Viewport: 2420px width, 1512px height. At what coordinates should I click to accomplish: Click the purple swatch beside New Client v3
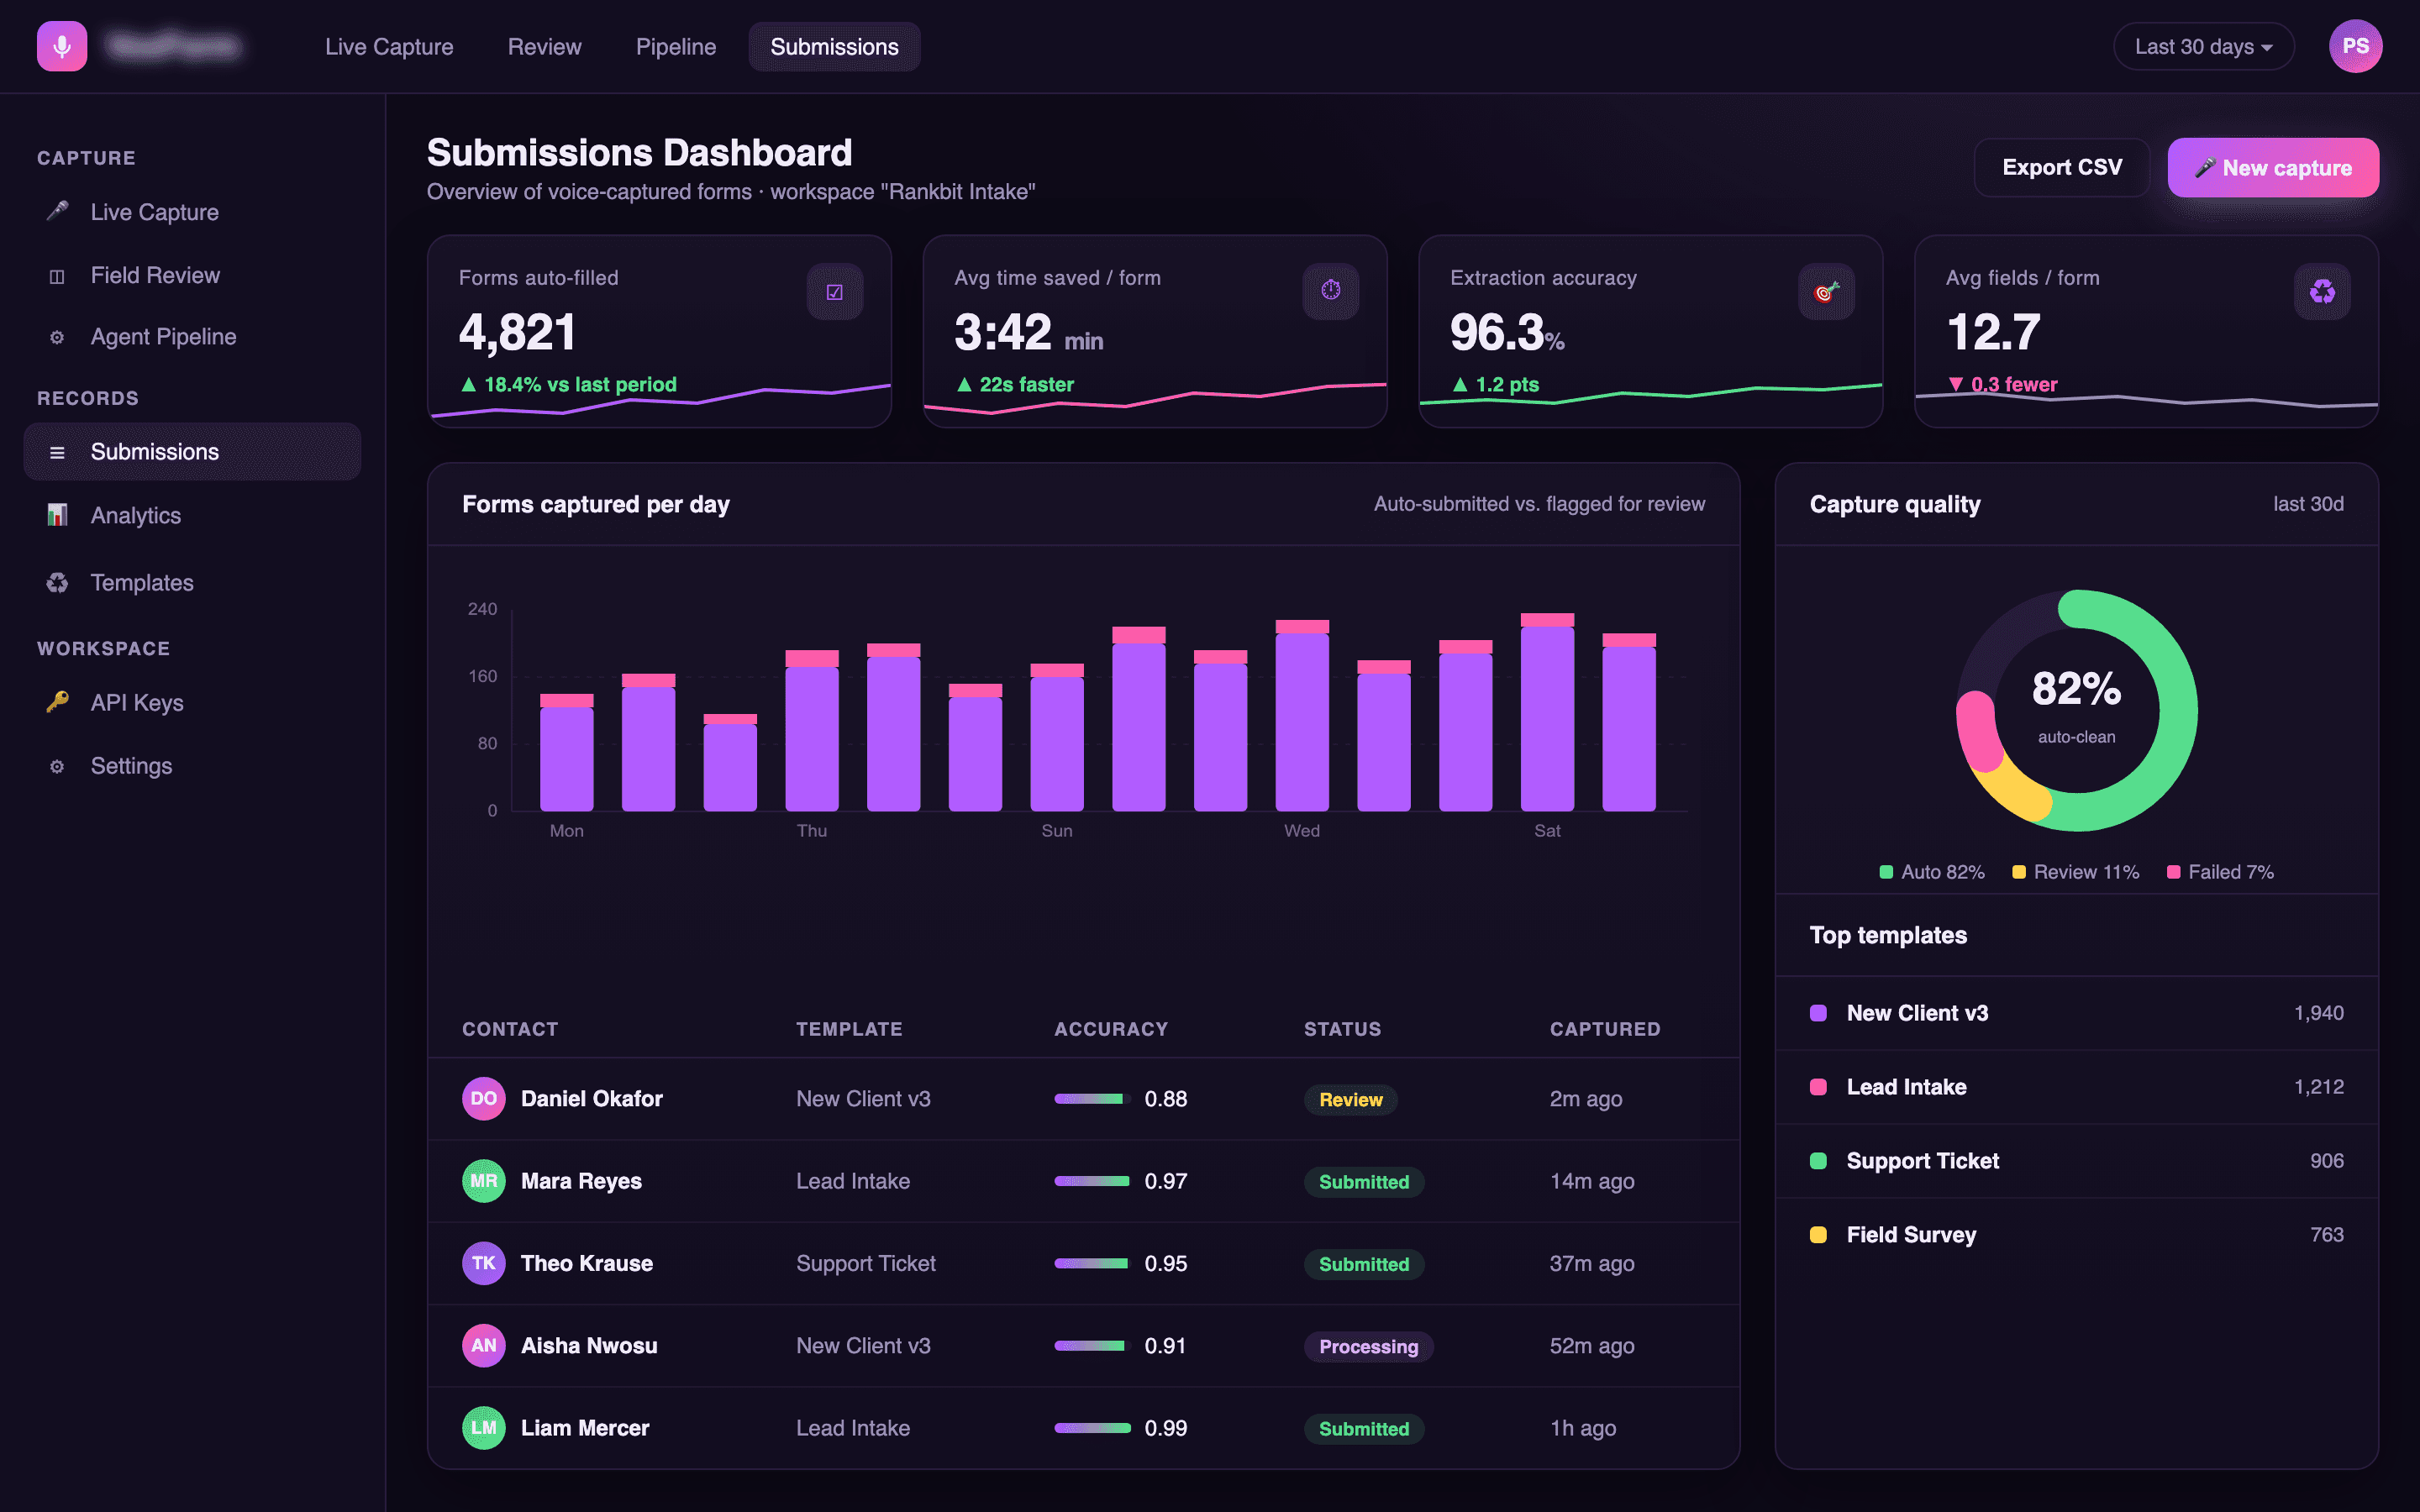pos(1818,1013)
